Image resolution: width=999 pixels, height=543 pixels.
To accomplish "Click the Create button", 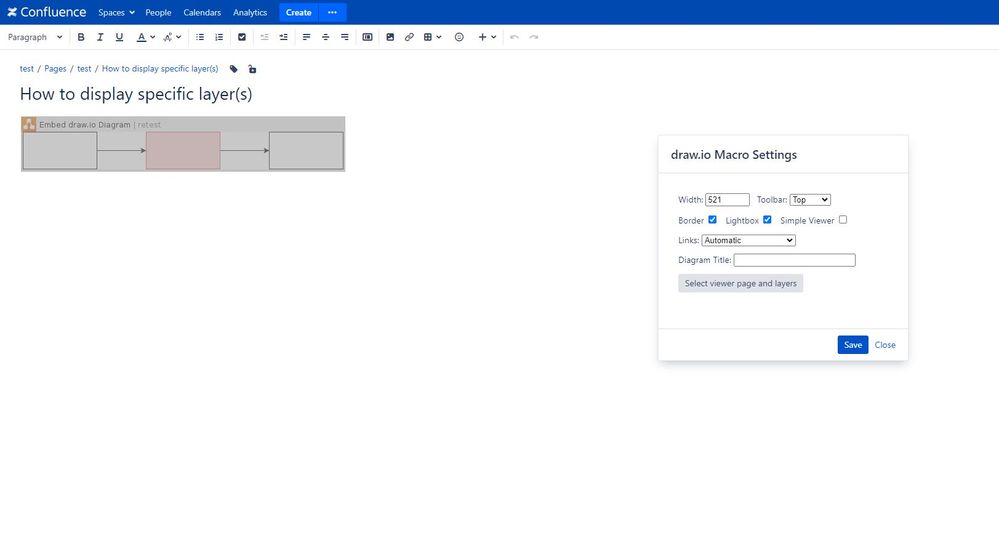I will coord(298,12).
